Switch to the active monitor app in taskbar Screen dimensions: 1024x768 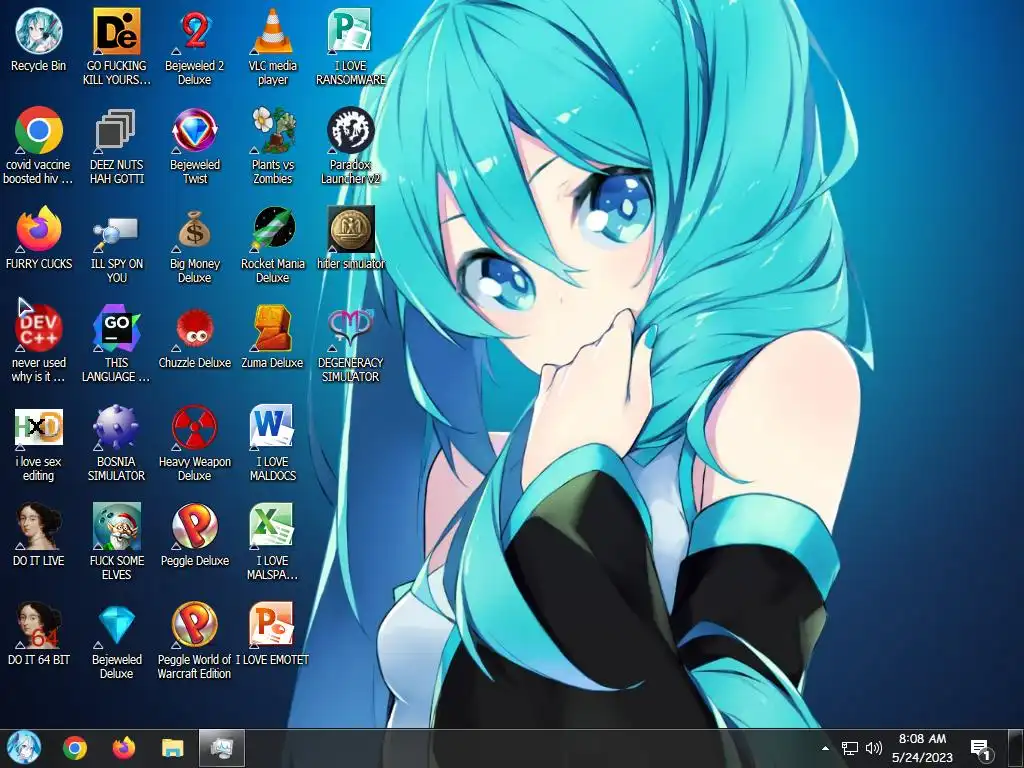point(221,748)
